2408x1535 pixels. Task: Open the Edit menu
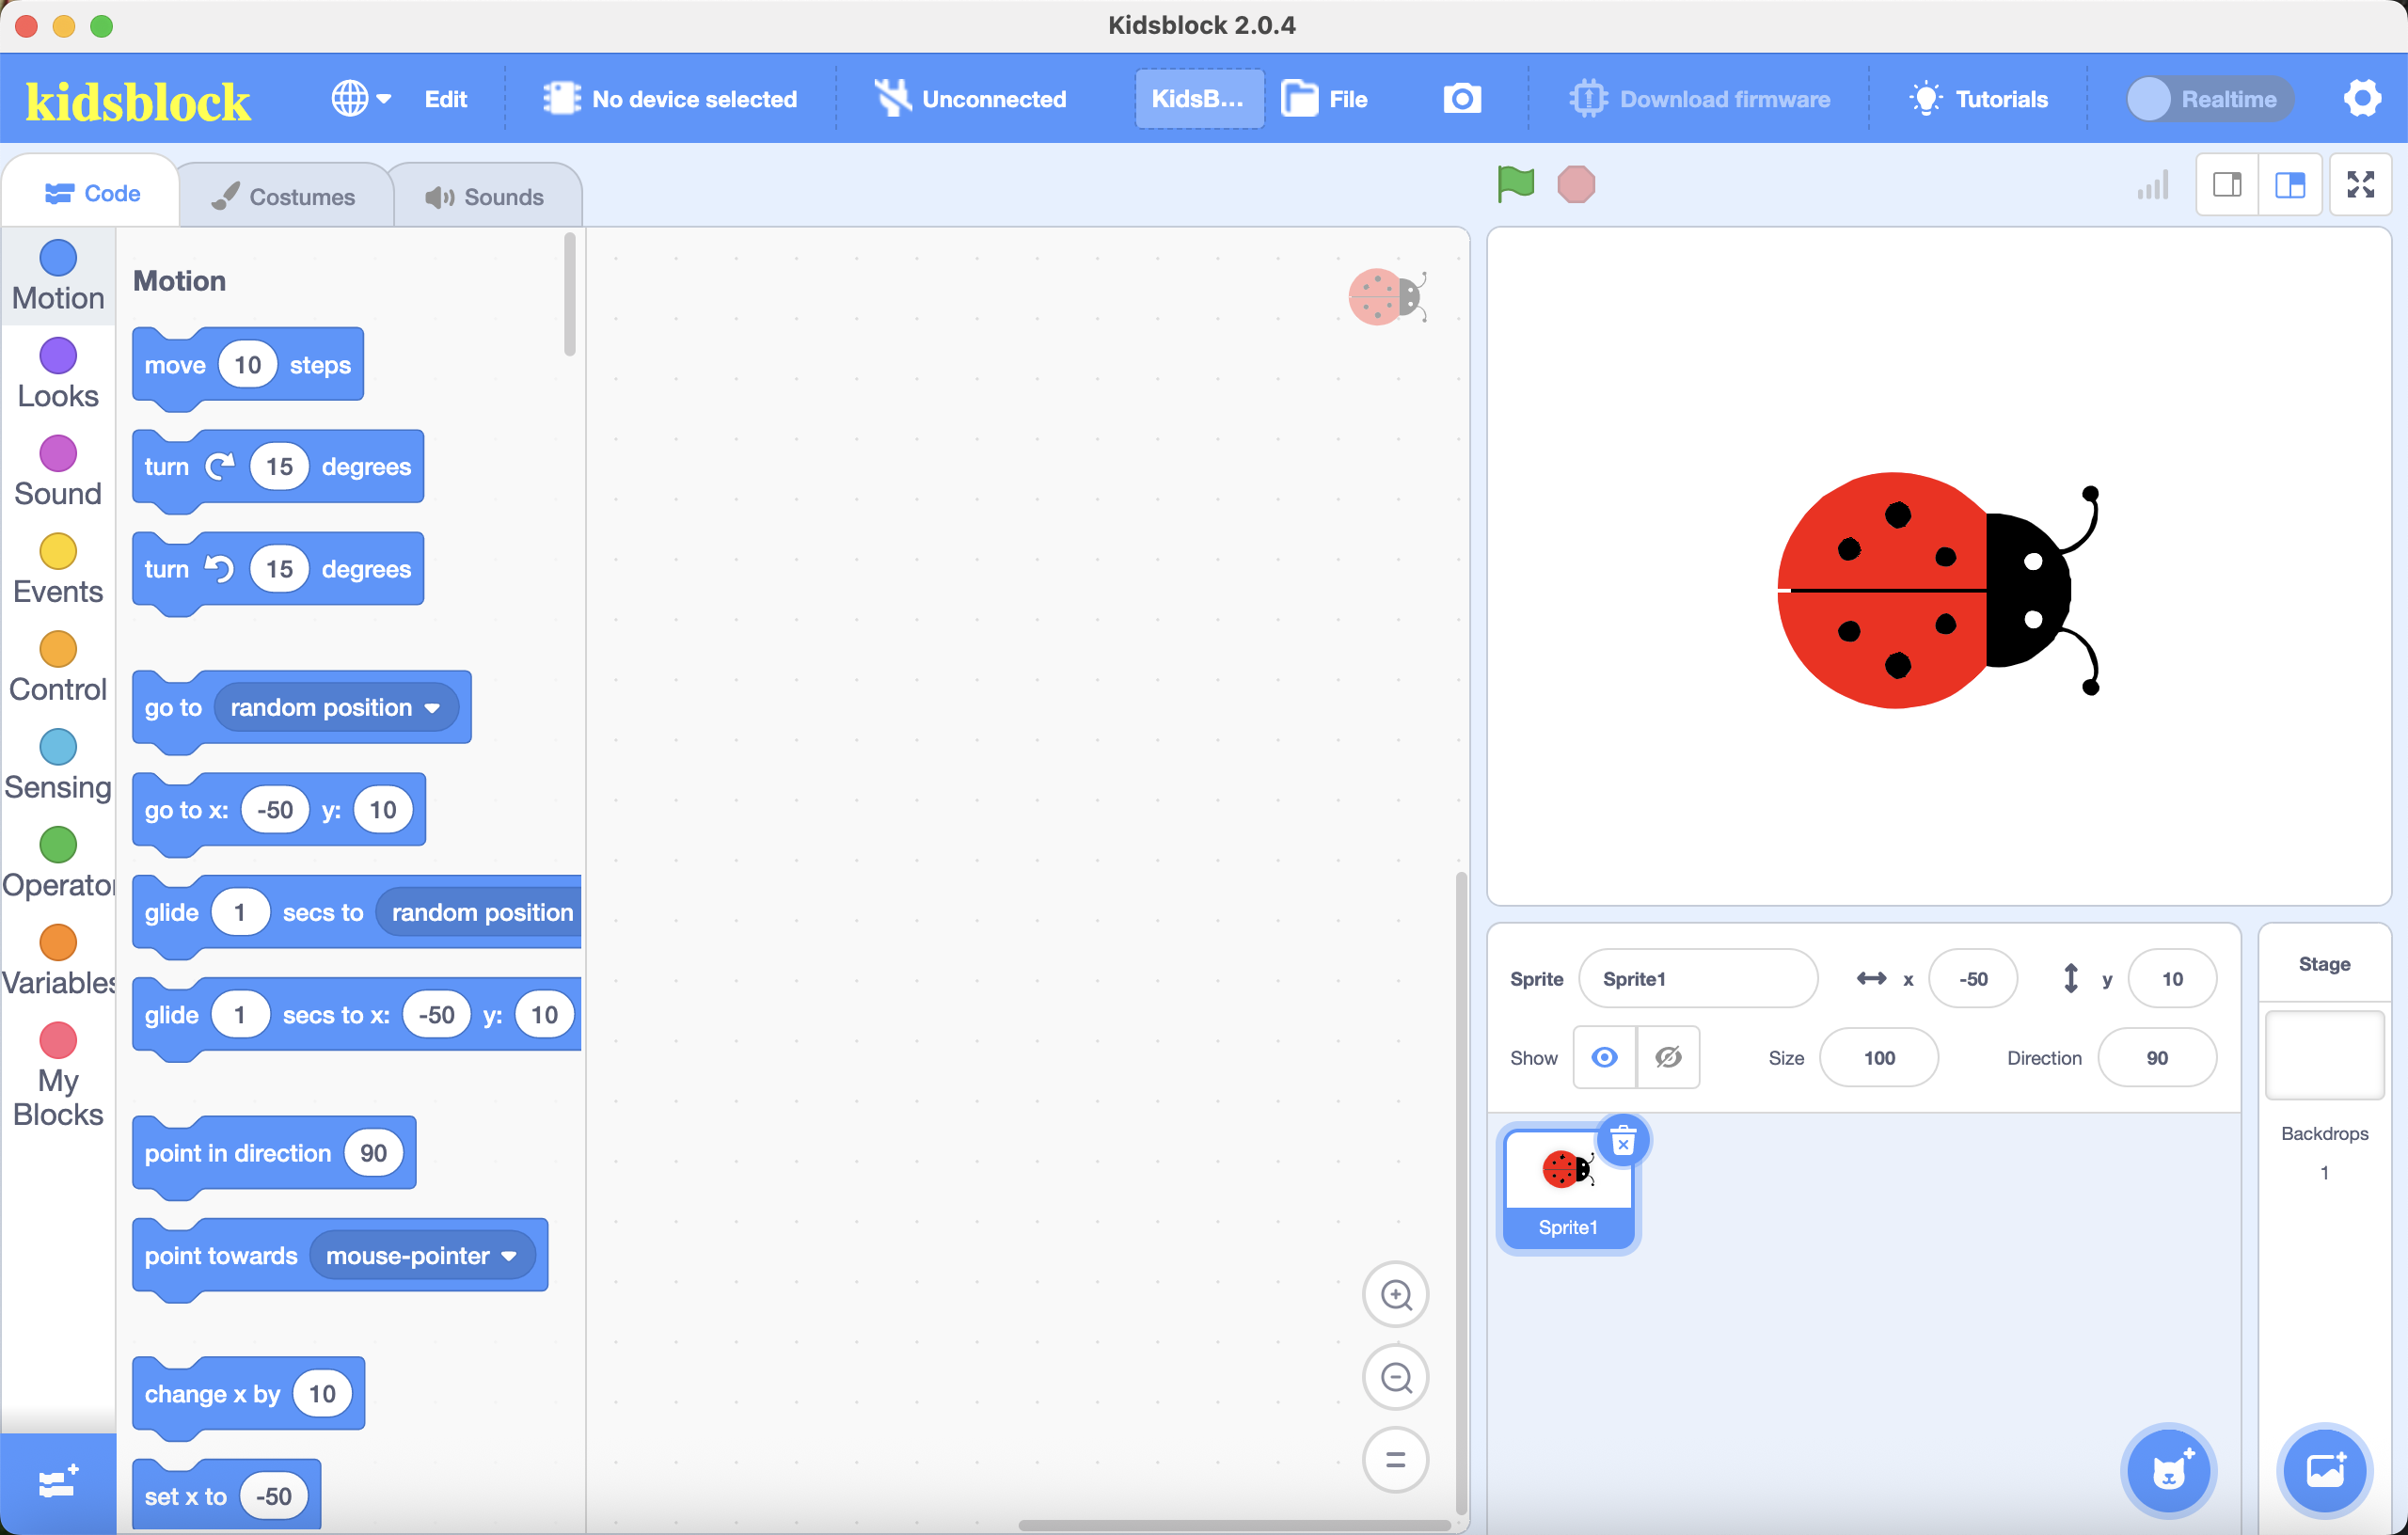445,99
